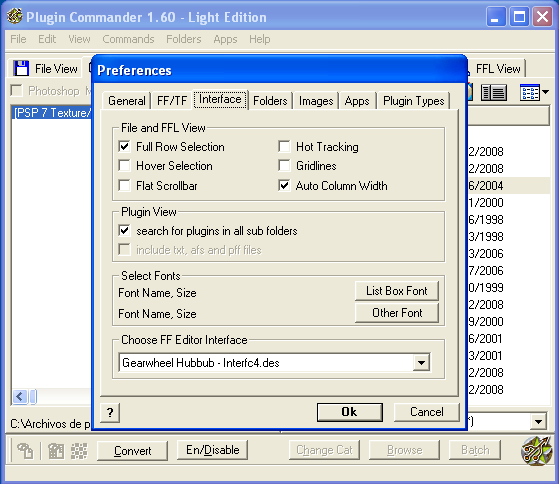Open the Images preferences tab

tap(316, 101)
